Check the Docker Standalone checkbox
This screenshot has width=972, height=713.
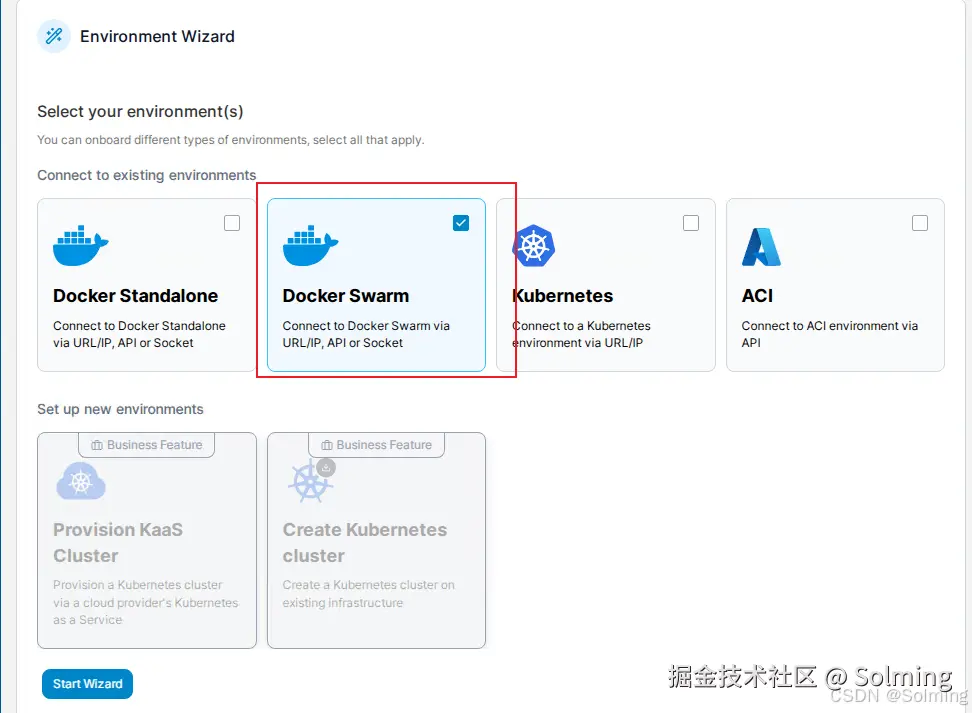click(x=232, y=223)
